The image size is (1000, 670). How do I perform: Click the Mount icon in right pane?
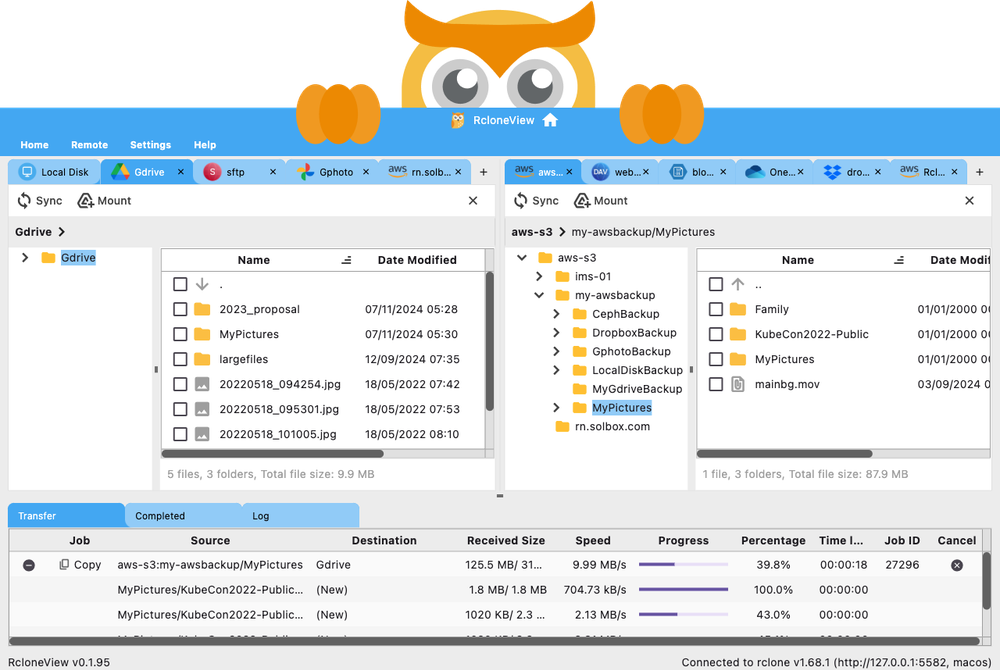pyautogui.click(x=582, y=201)
